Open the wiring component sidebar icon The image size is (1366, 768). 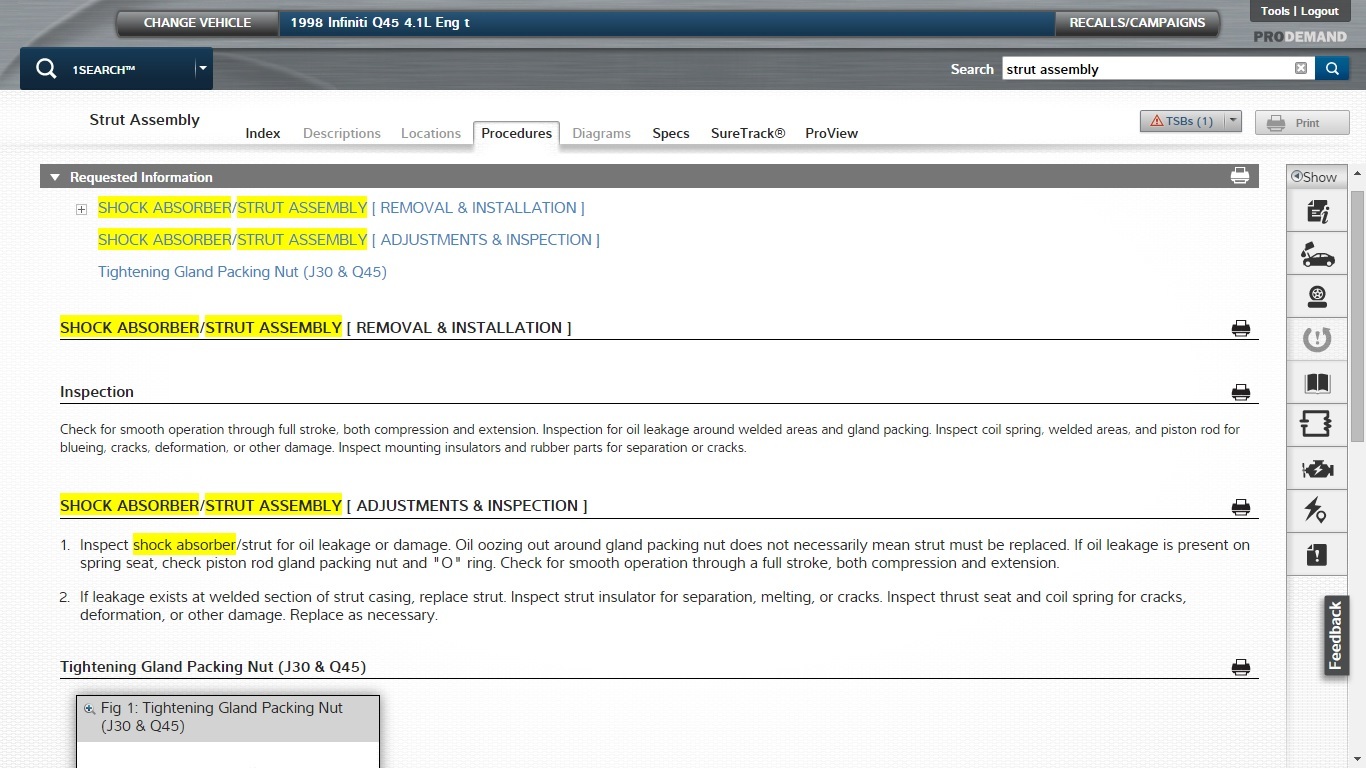pos(1317,425)
